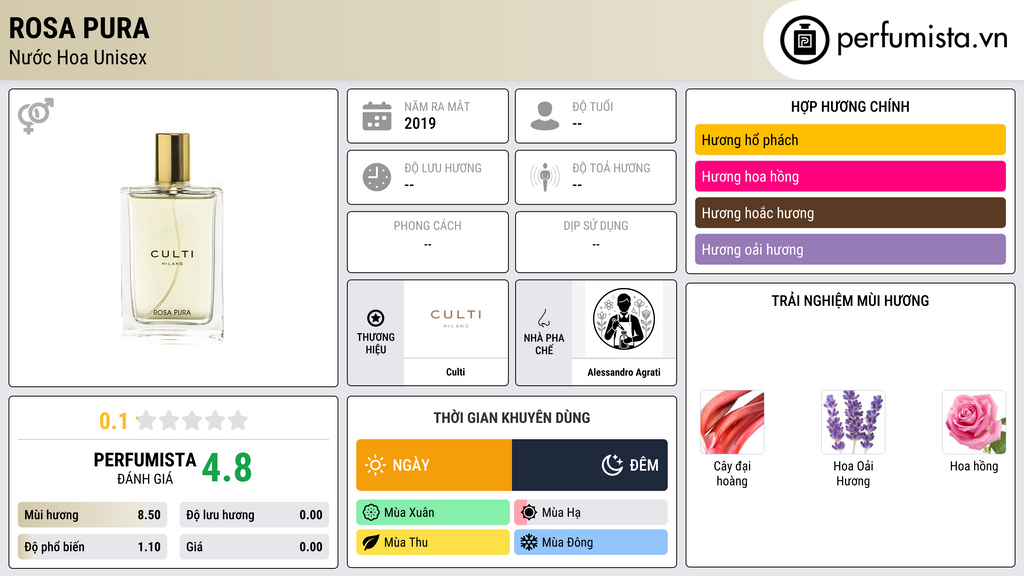Click the Cây đại hoàng rhubarb note image
The height and width of the screenshot is (576, 1024).
coord(731,422)
